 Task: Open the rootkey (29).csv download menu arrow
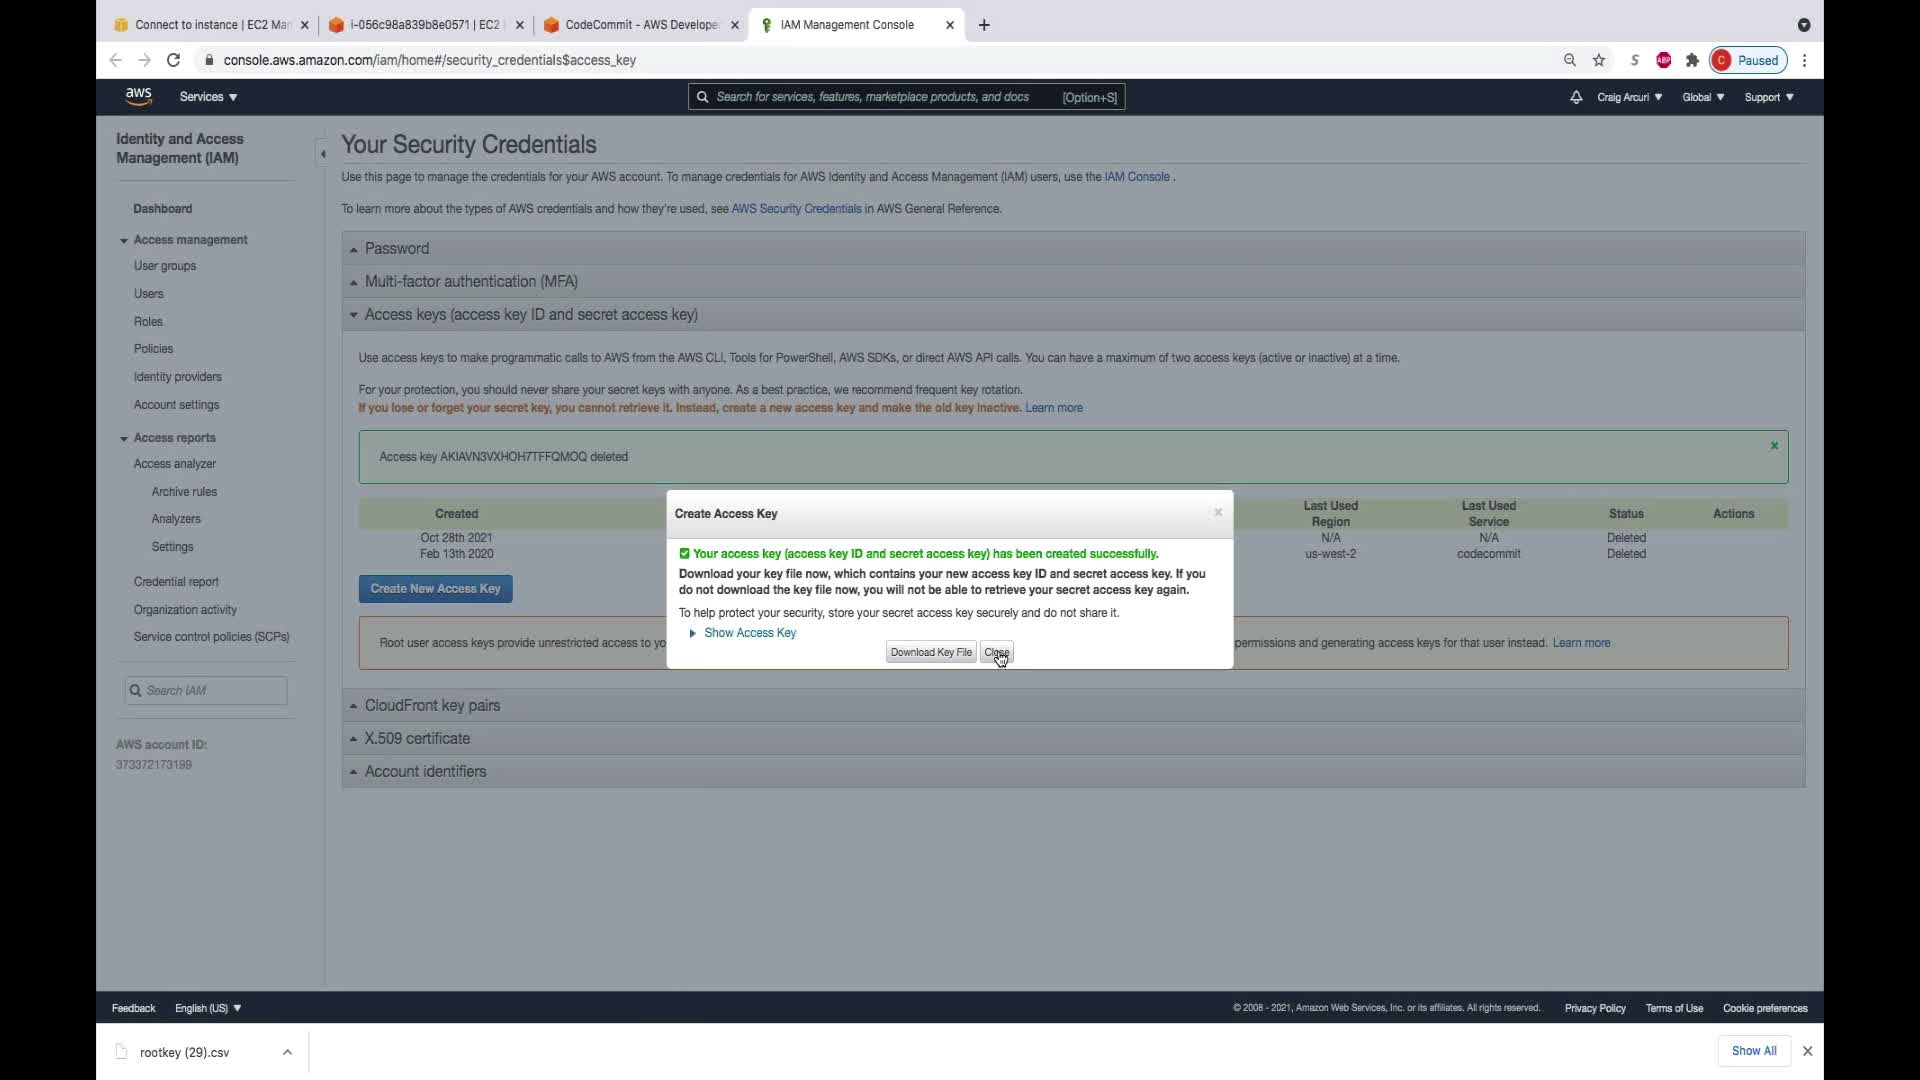[x=287, y=1052]
